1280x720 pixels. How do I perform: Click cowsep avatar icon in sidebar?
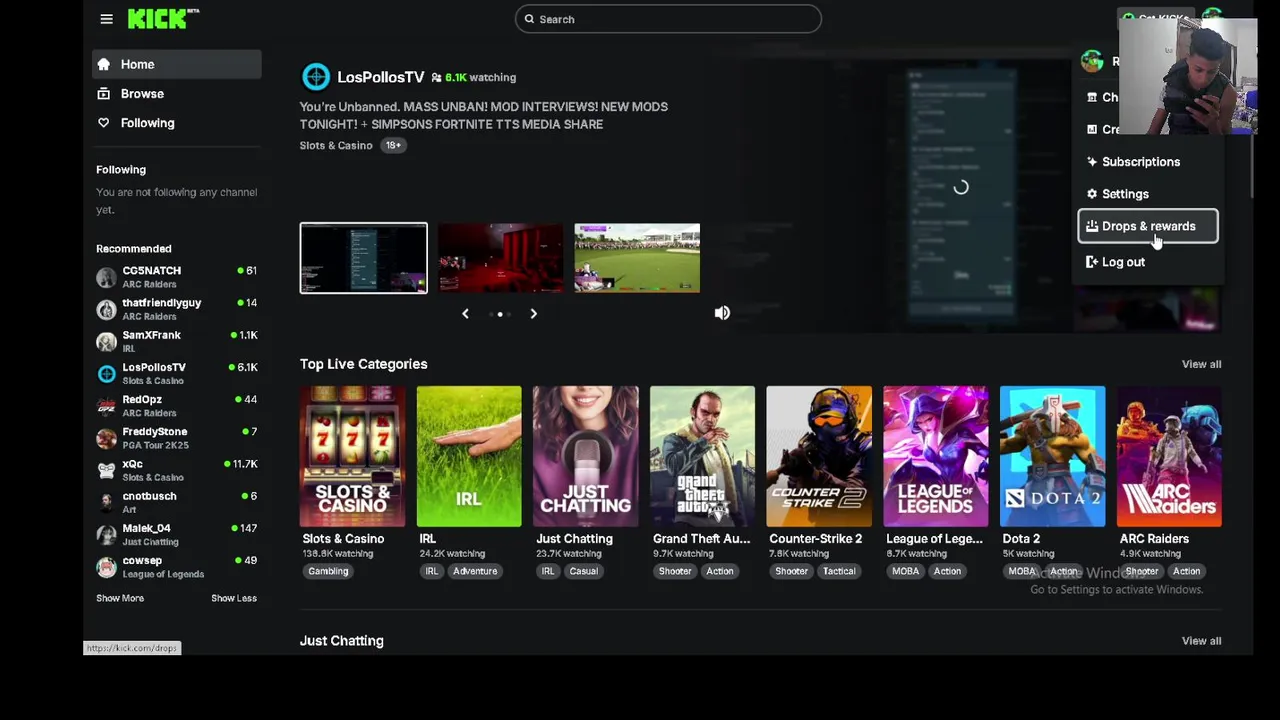click(x=106, y=567)
